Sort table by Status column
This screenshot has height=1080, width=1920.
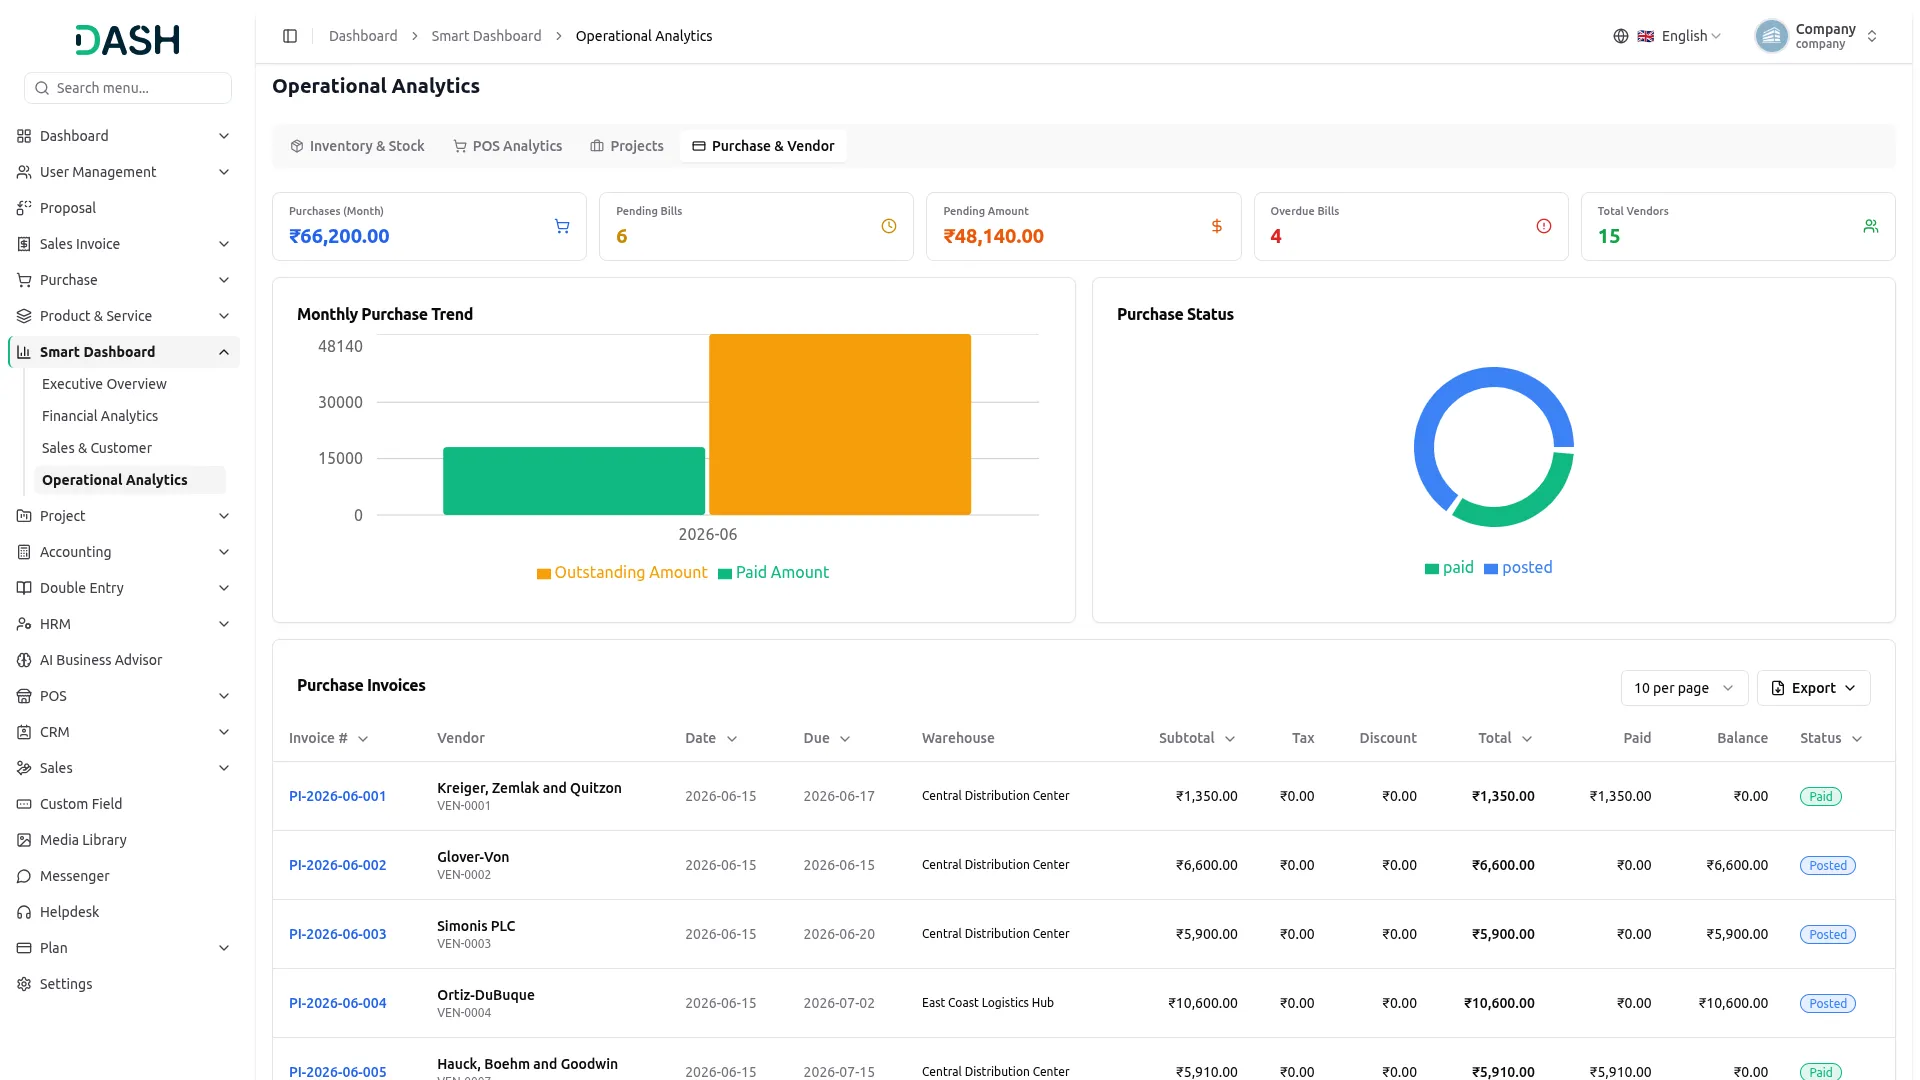(x=1831, y=739)
